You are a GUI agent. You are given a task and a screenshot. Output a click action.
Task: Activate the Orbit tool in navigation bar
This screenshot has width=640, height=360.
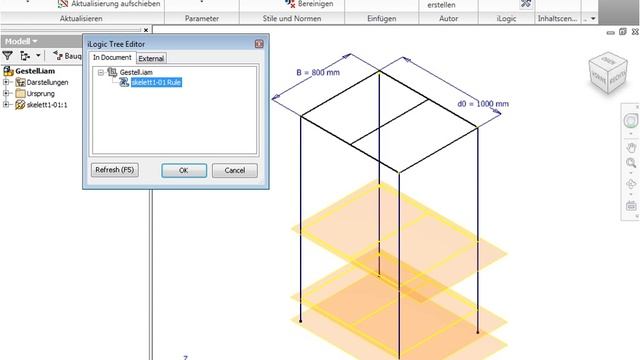[x=631, y=184]
